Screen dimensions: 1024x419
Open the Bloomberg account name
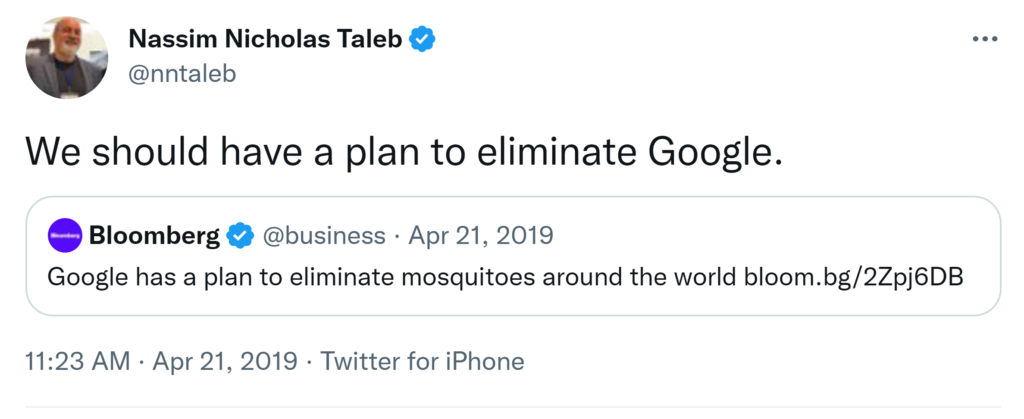[x=154, y=236]
